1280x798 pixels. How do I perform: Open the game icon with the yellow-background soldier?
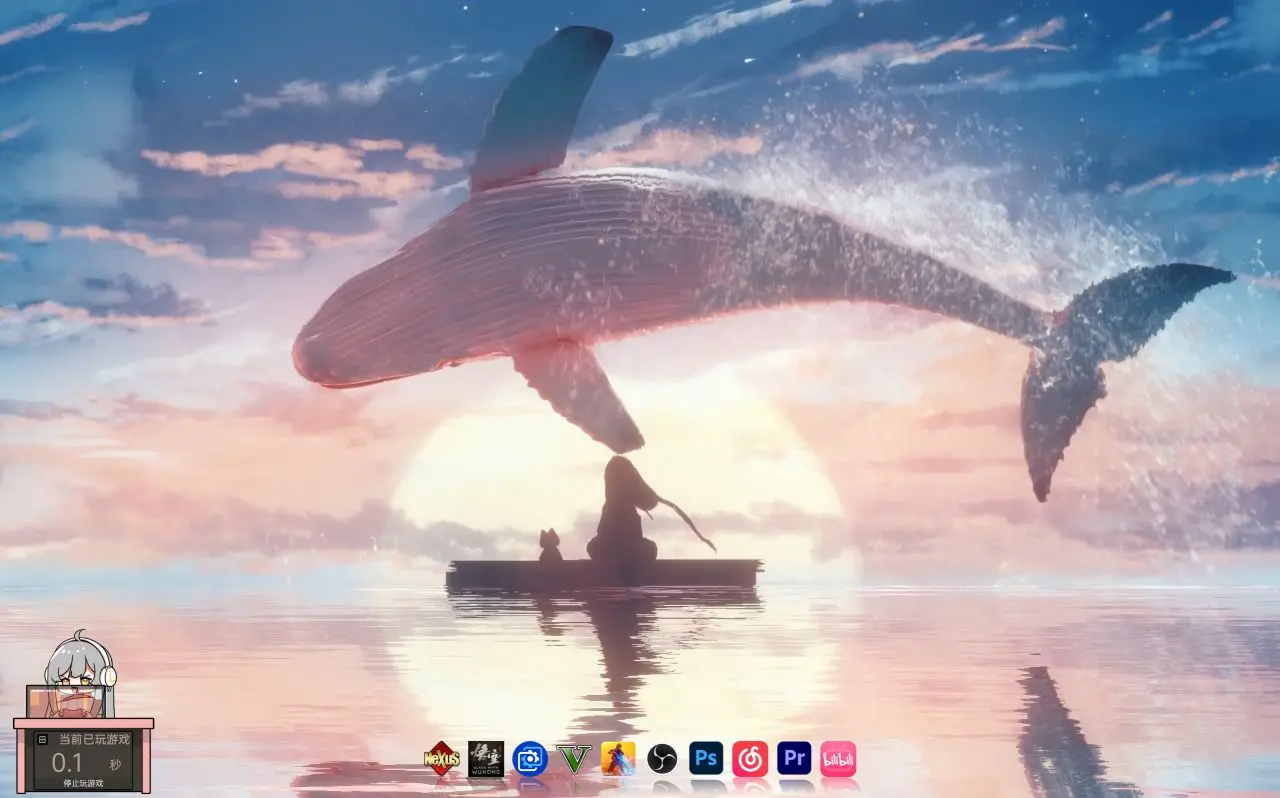[618, 758]
